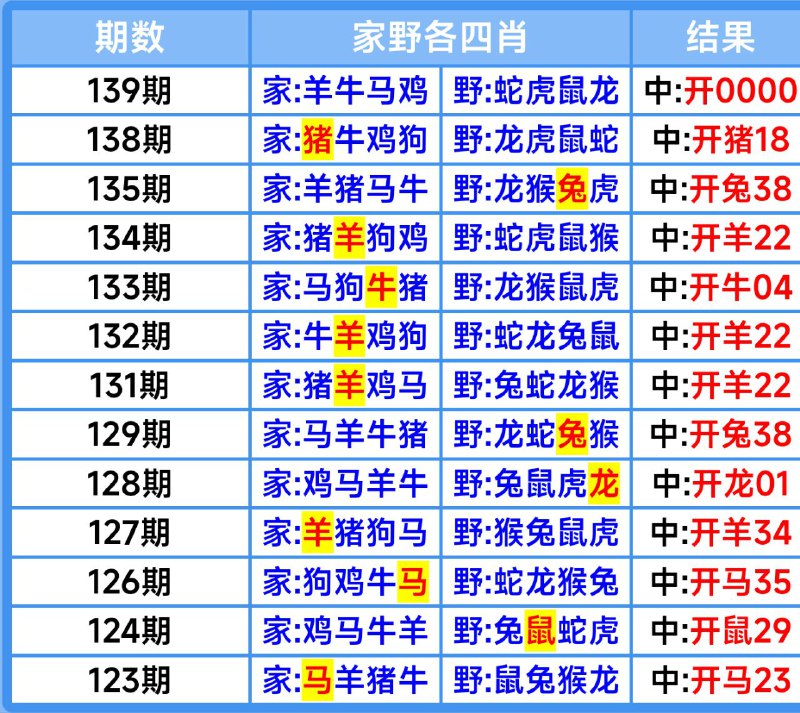This screenshot has height=713, width=800.
Task: Click cell 家:马狗牛猪
Action: pyautogui.click(x=345, y=287)
